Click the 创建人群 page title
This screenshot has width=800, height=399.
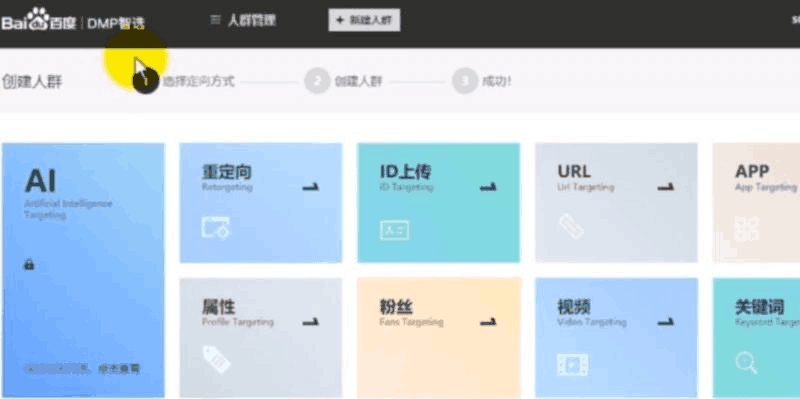(32, 82)
